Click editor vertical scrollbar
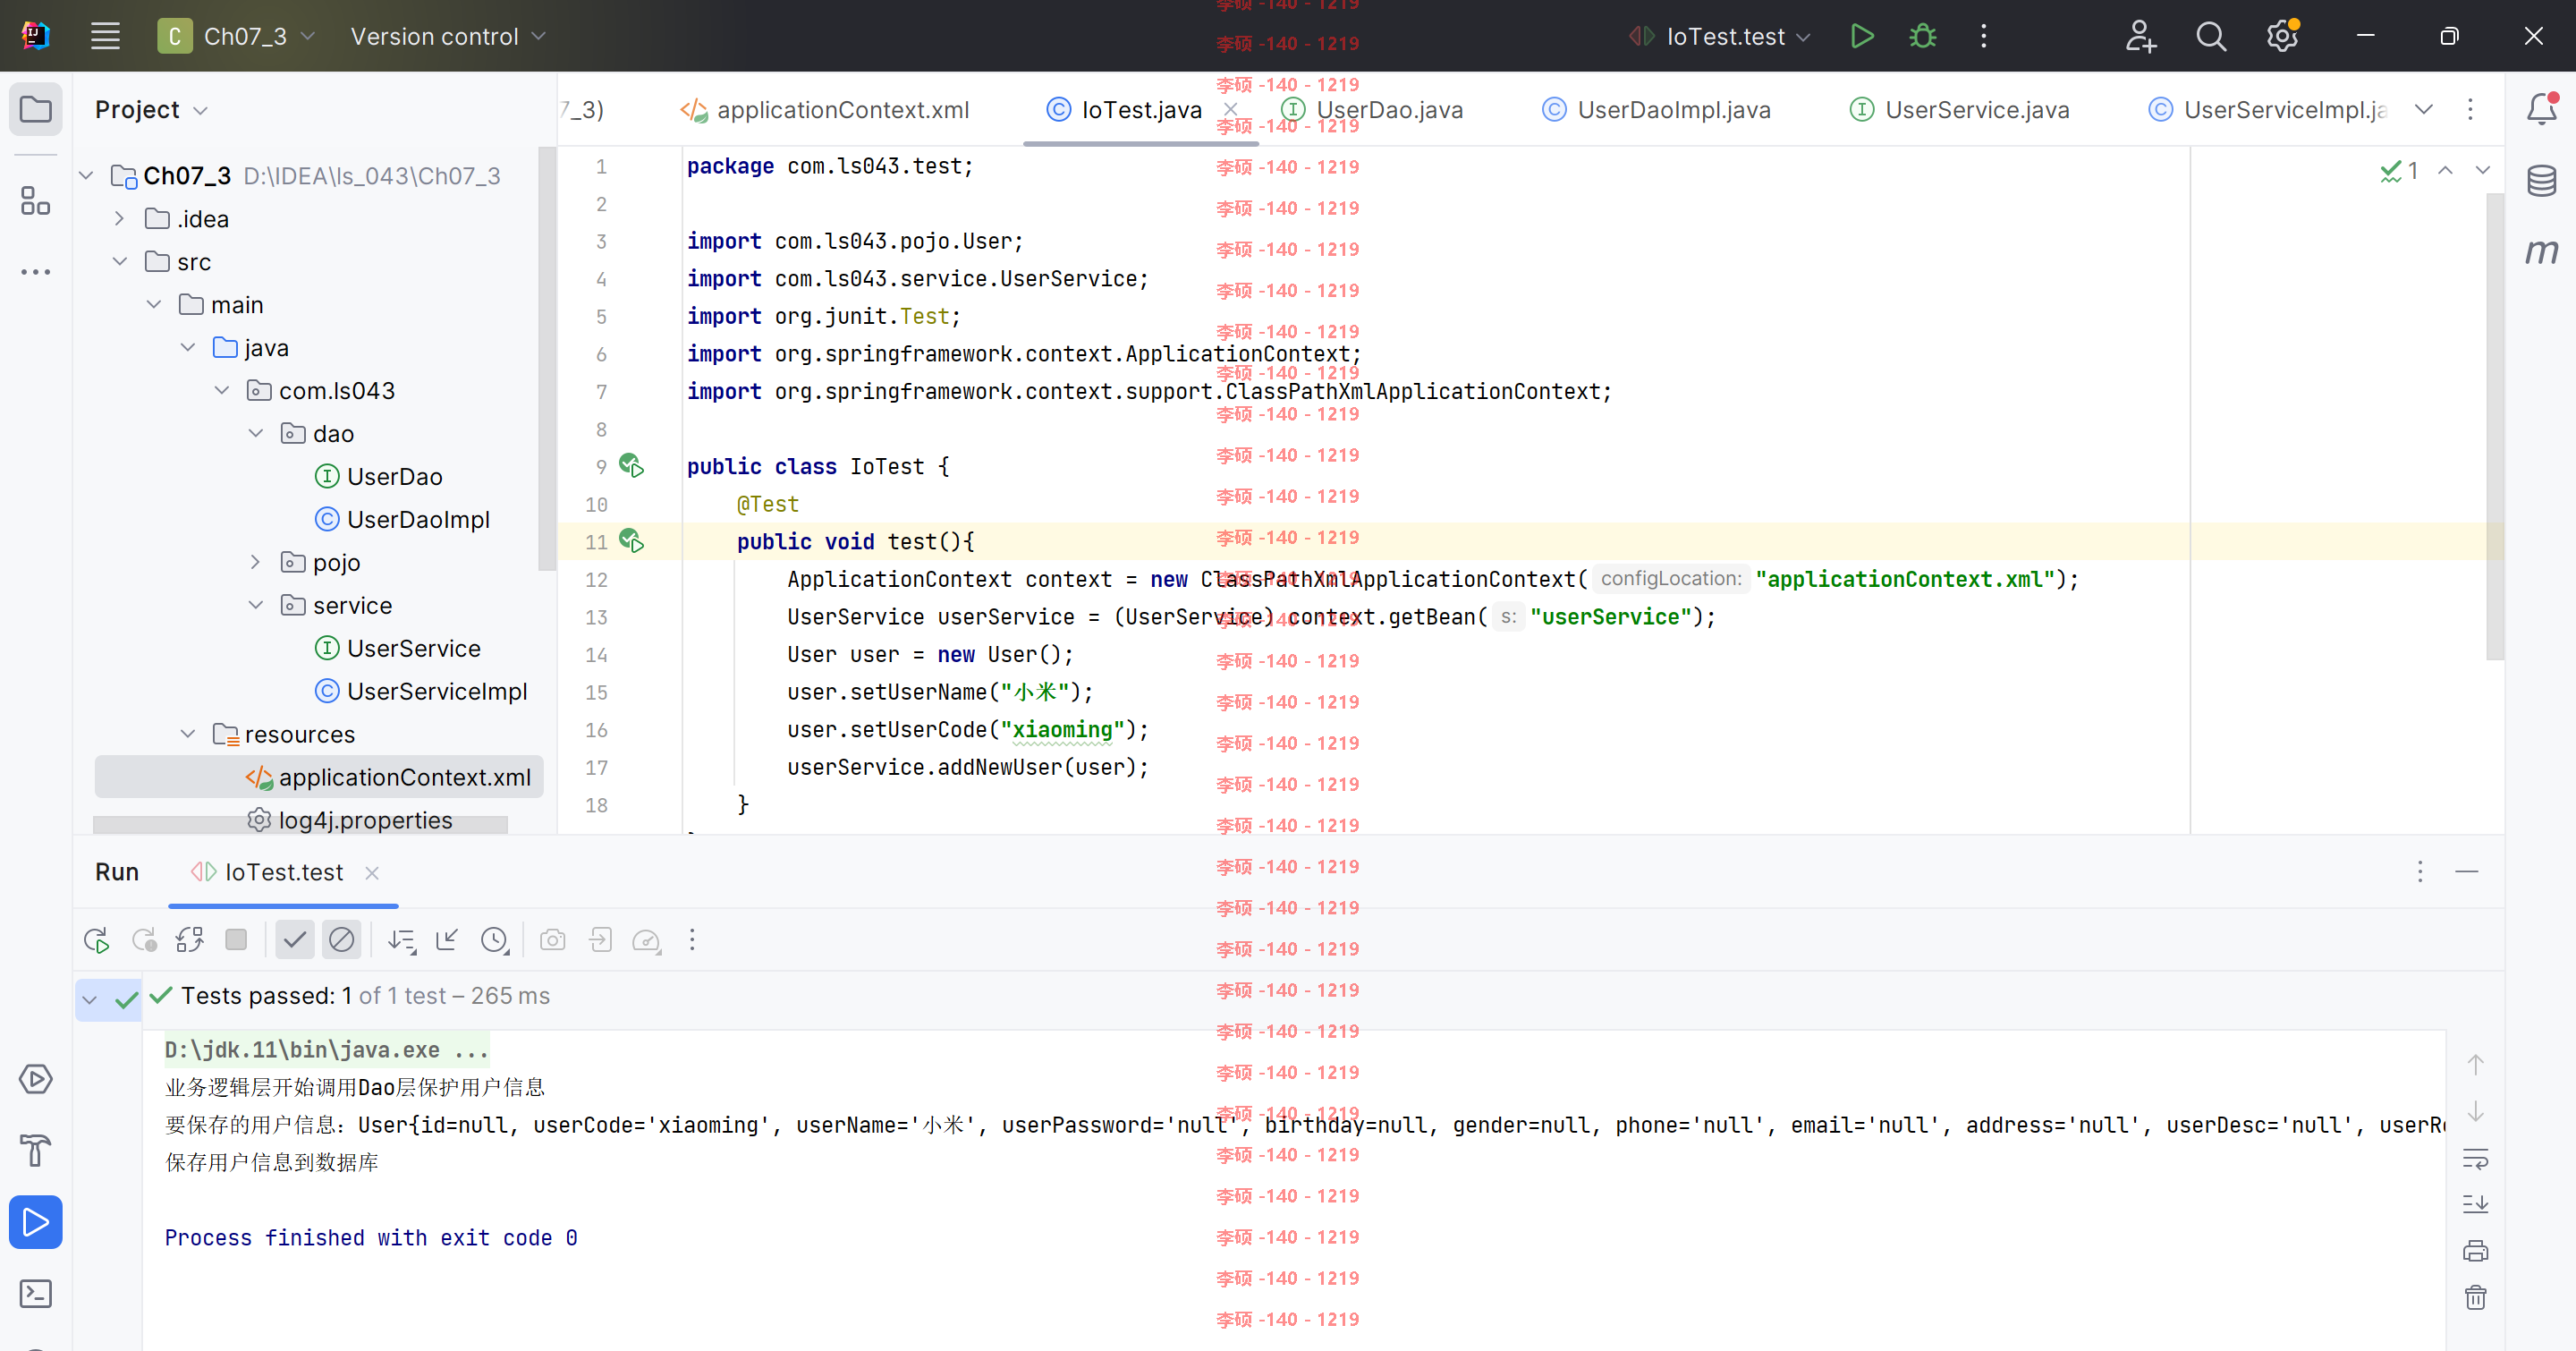The height and width of the screenshot is (1351, 2576). (x=2495, y=425)
